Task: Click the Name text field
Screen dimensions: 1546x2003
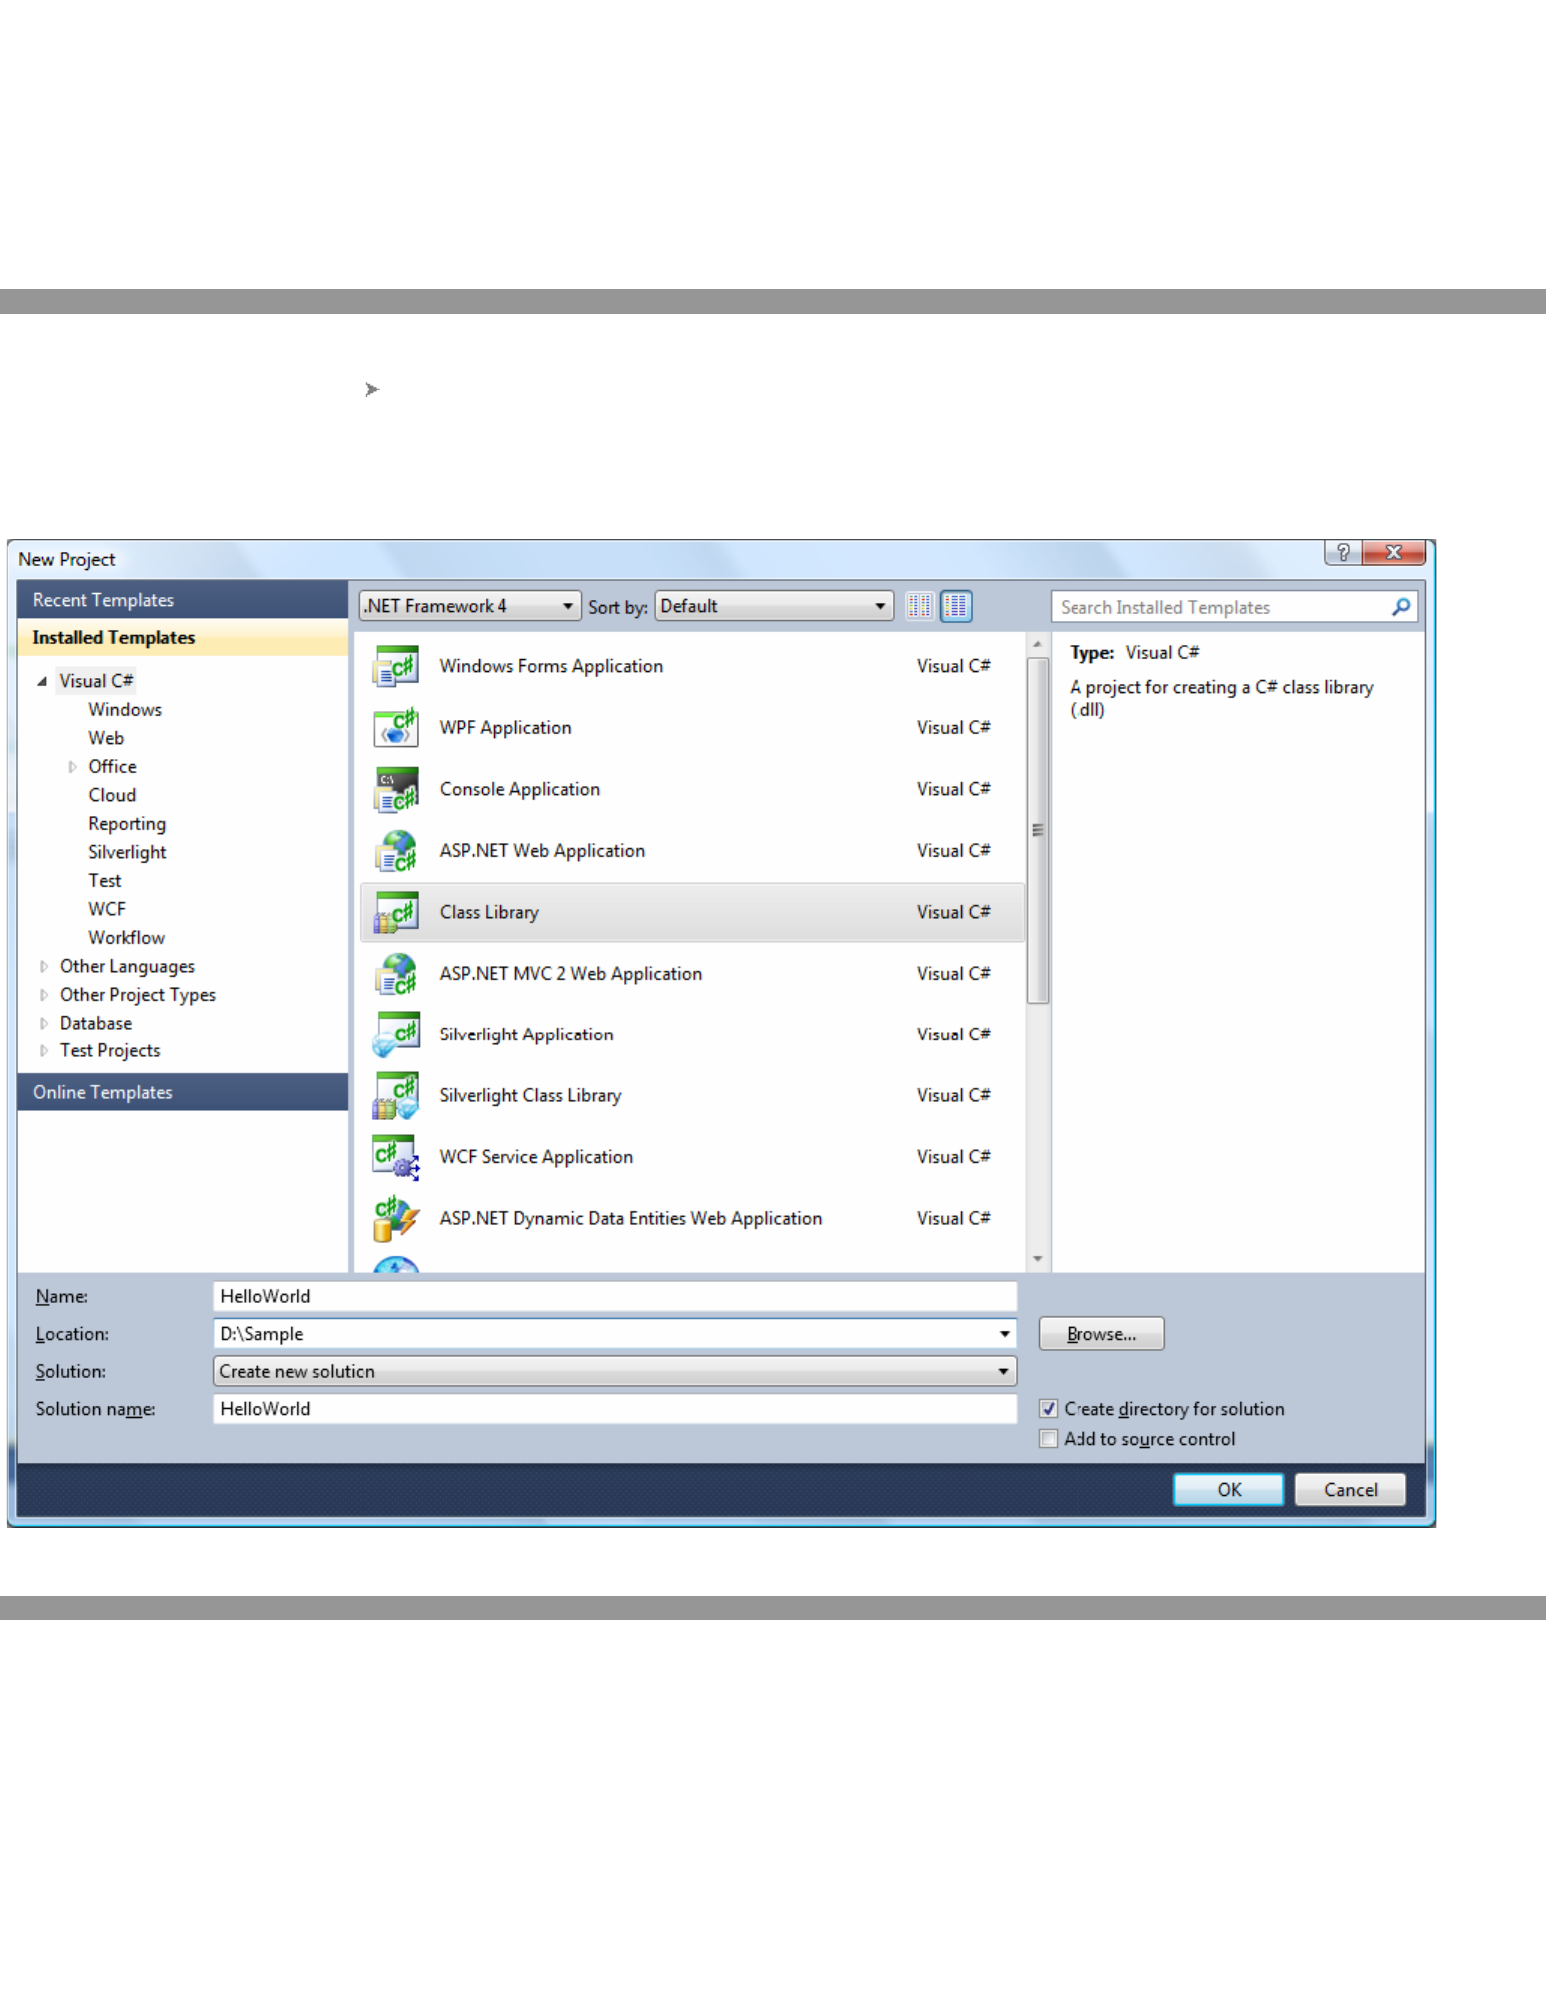Action: pyautogui.click(x=615, y=1296)
